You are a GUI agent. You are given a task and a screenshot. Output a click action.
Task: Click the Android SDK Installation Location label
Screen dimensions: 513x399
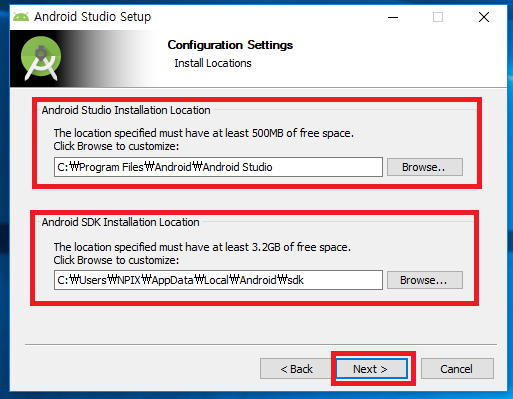click(x=120, y=222)
